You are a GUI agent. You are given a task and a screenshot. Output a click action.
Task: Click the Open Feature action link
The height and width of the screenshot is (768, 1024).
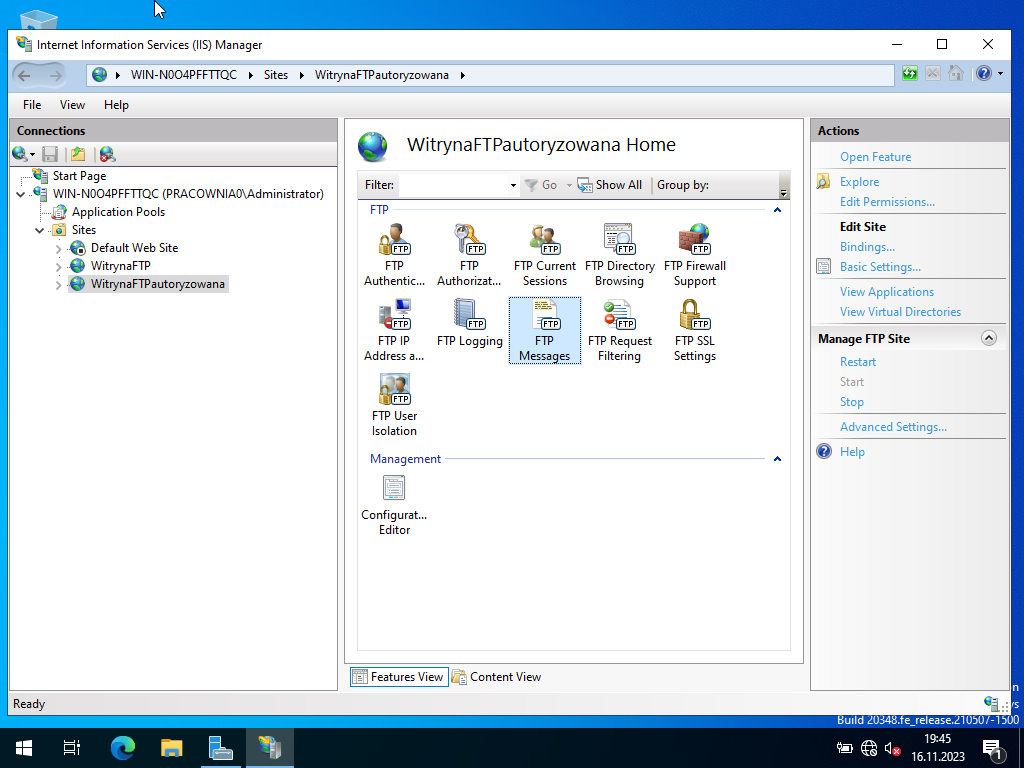tap(875, 157)
